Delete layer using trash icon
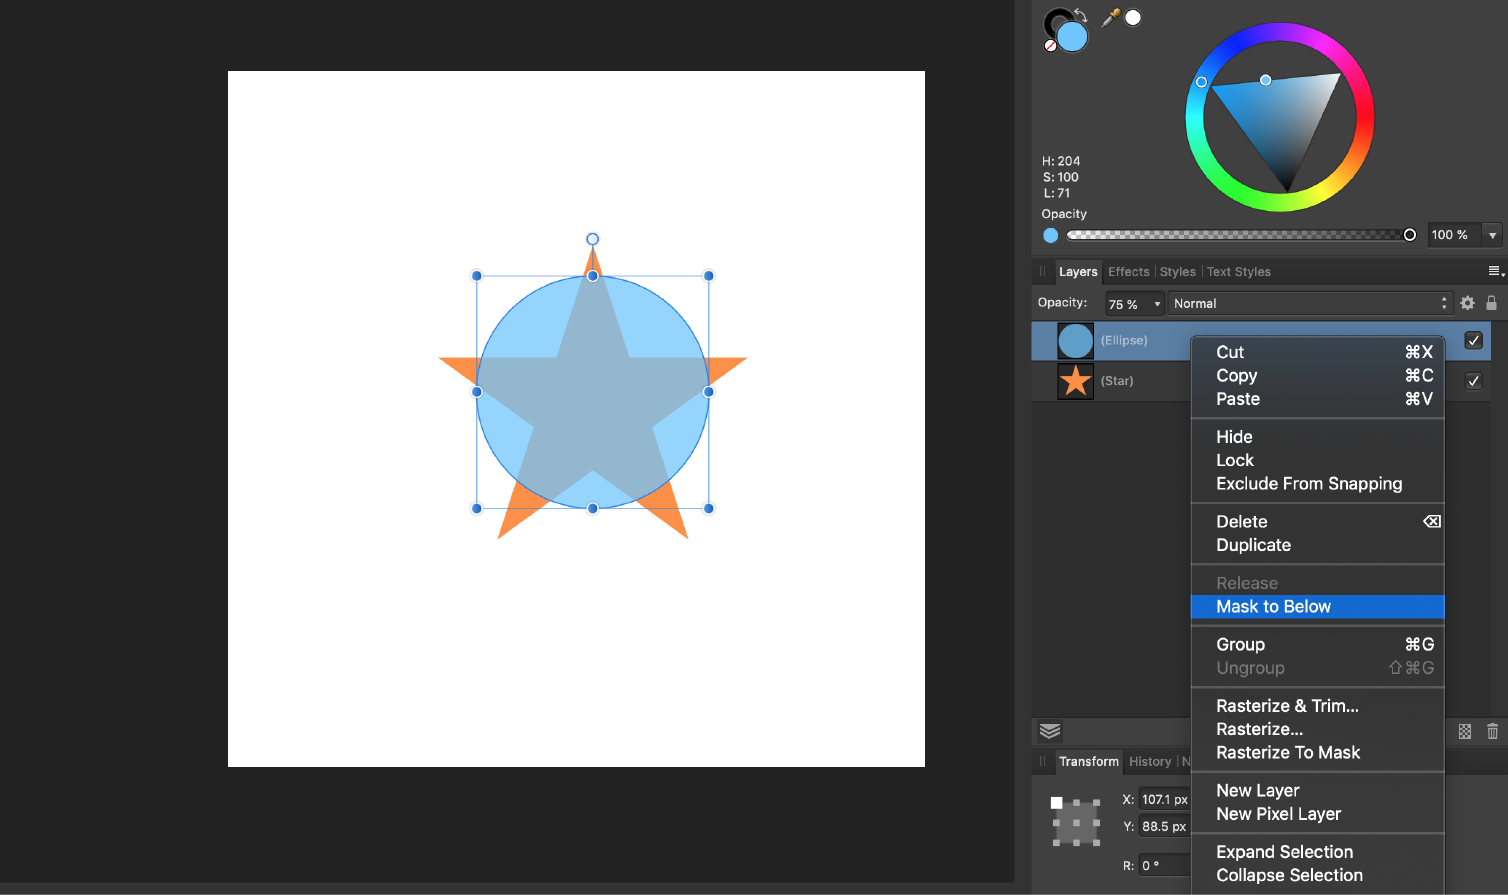This screenshot has width=1508, height=895. 1491,731
